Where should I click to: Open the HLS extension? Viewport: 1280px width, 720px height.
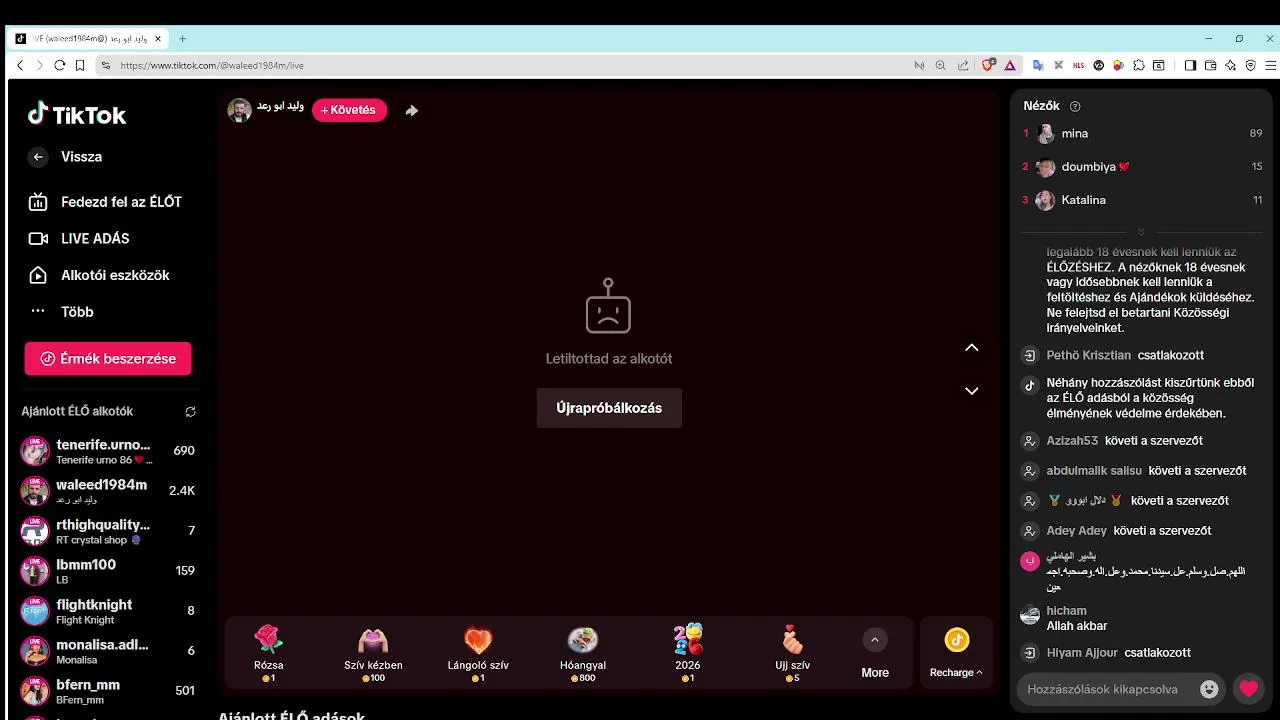point(1078,65)
